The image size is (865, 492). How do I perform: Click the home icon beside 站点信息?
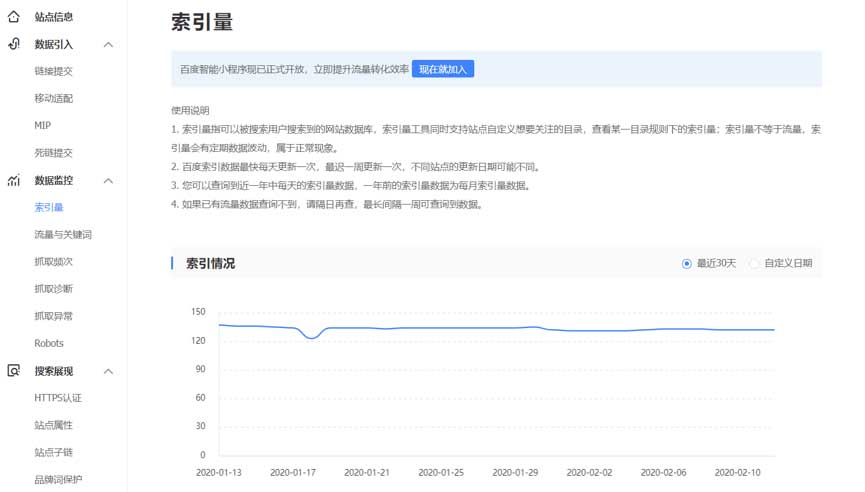click(x=13, y=17)
